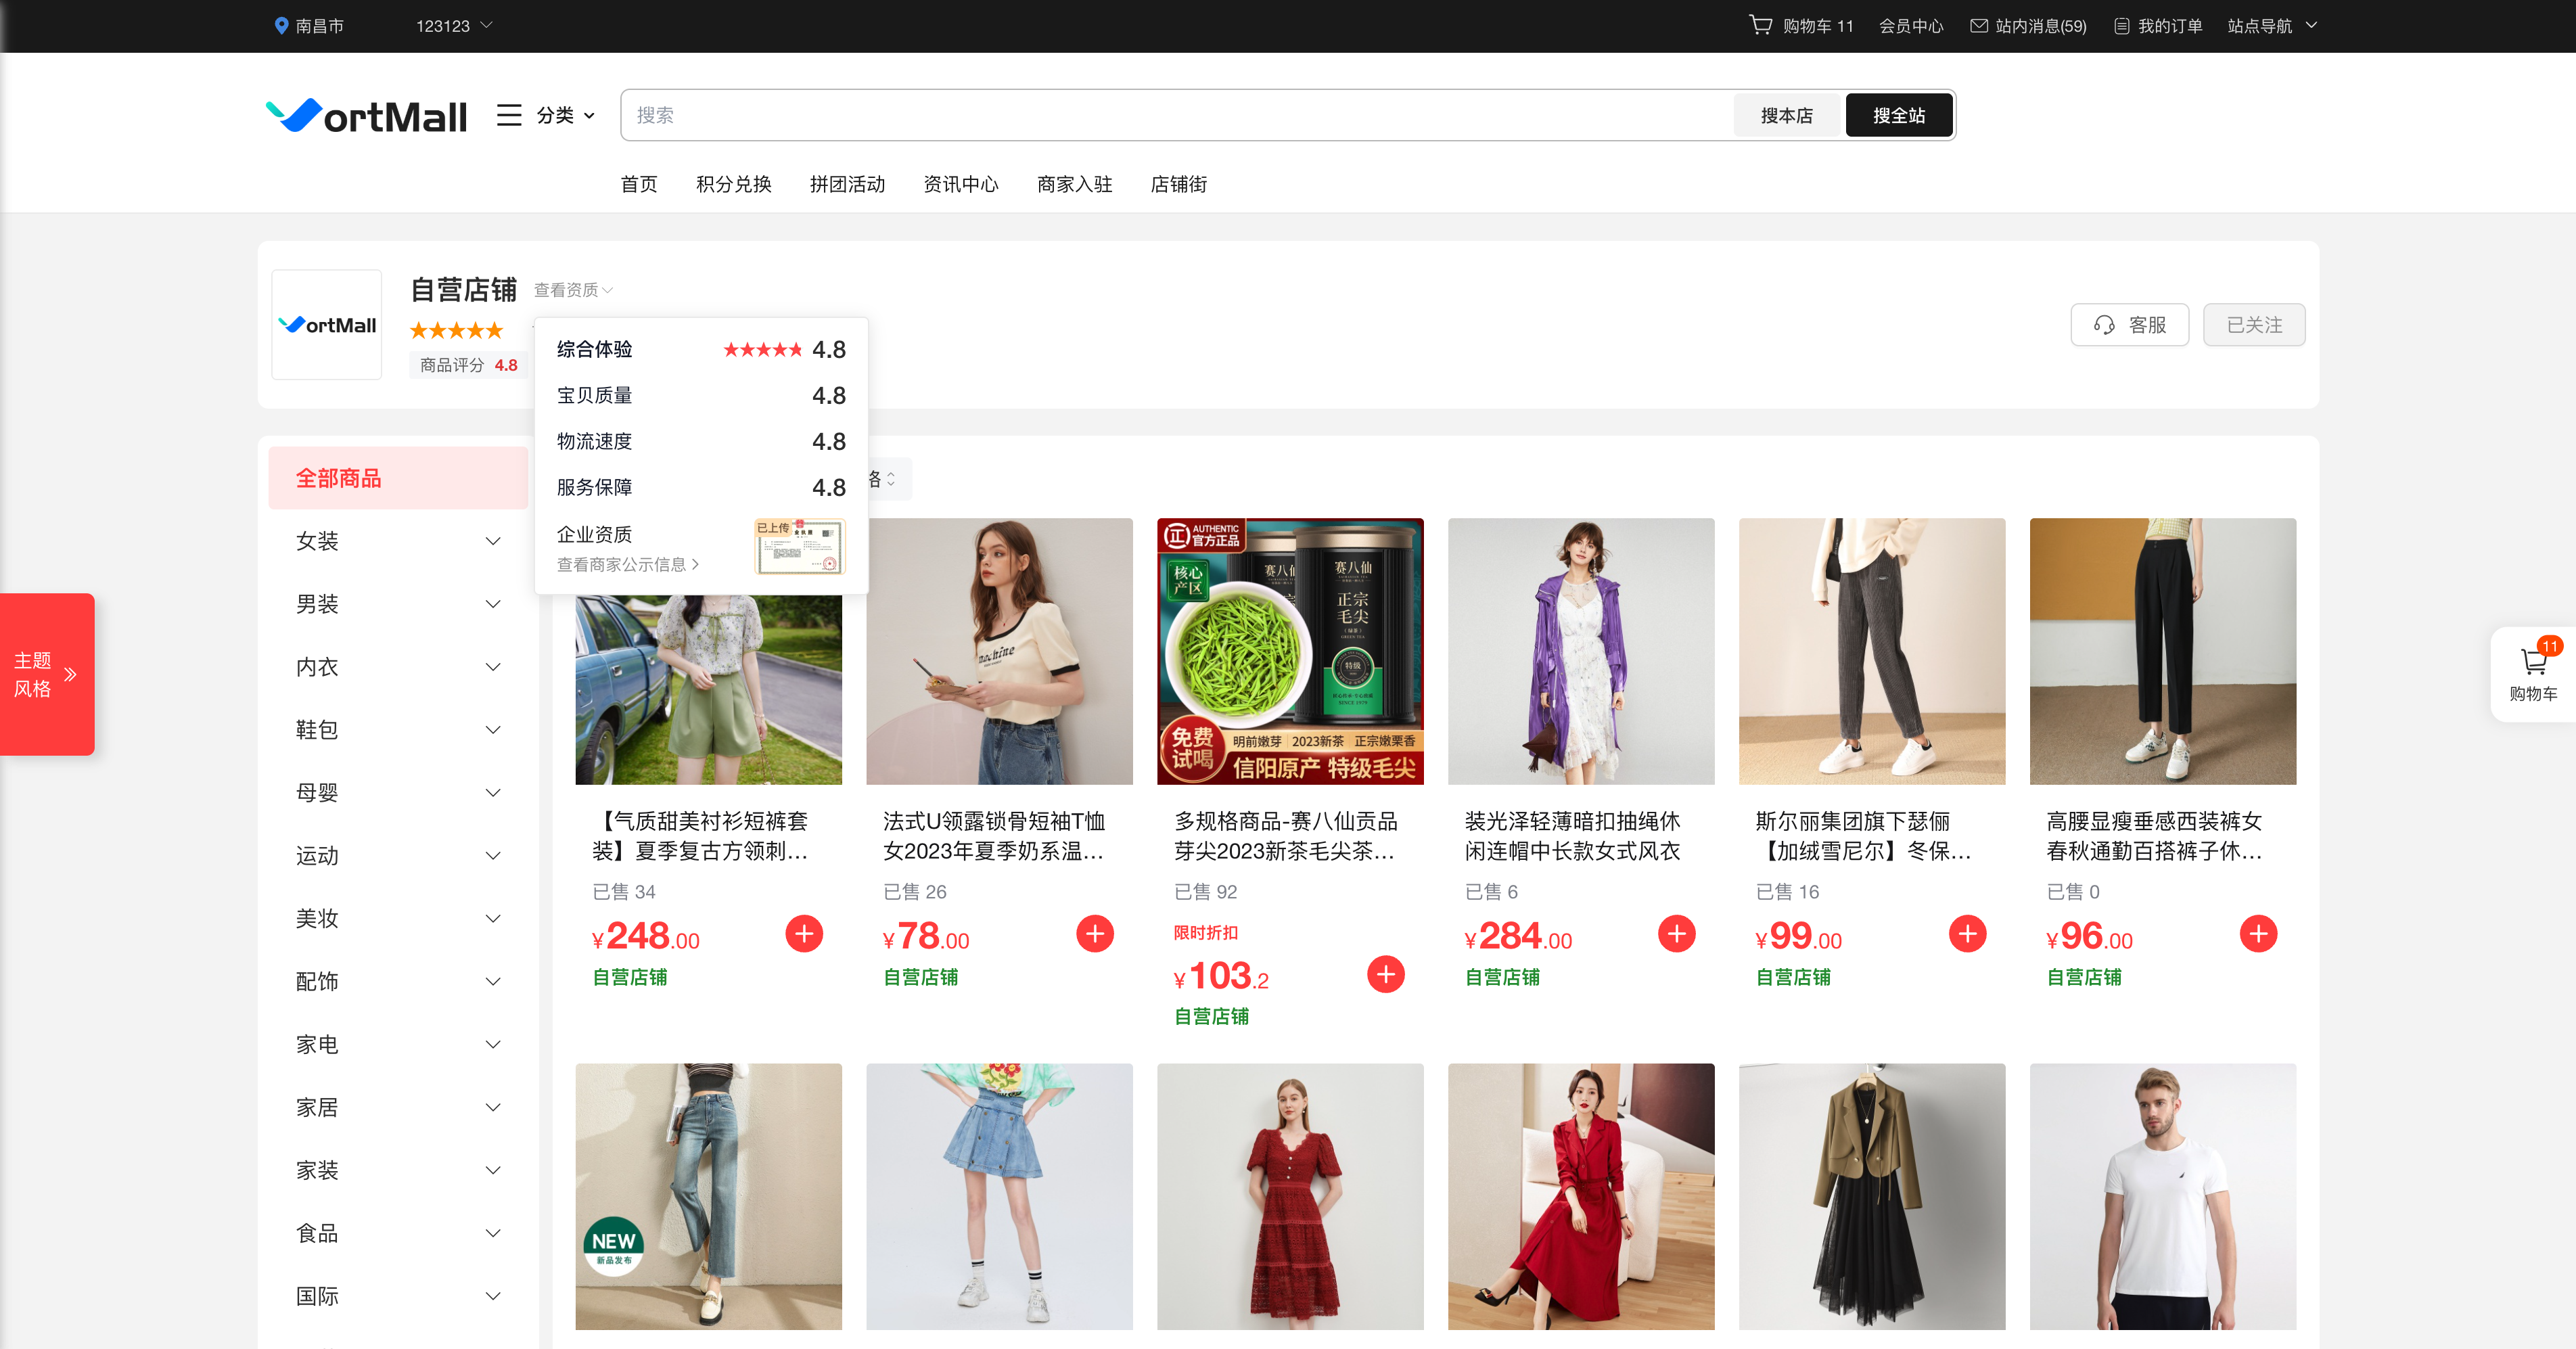The image size is (2576, 1349).
Task: Click 查看商家公示信息 link
Action: tap(627, 564)
